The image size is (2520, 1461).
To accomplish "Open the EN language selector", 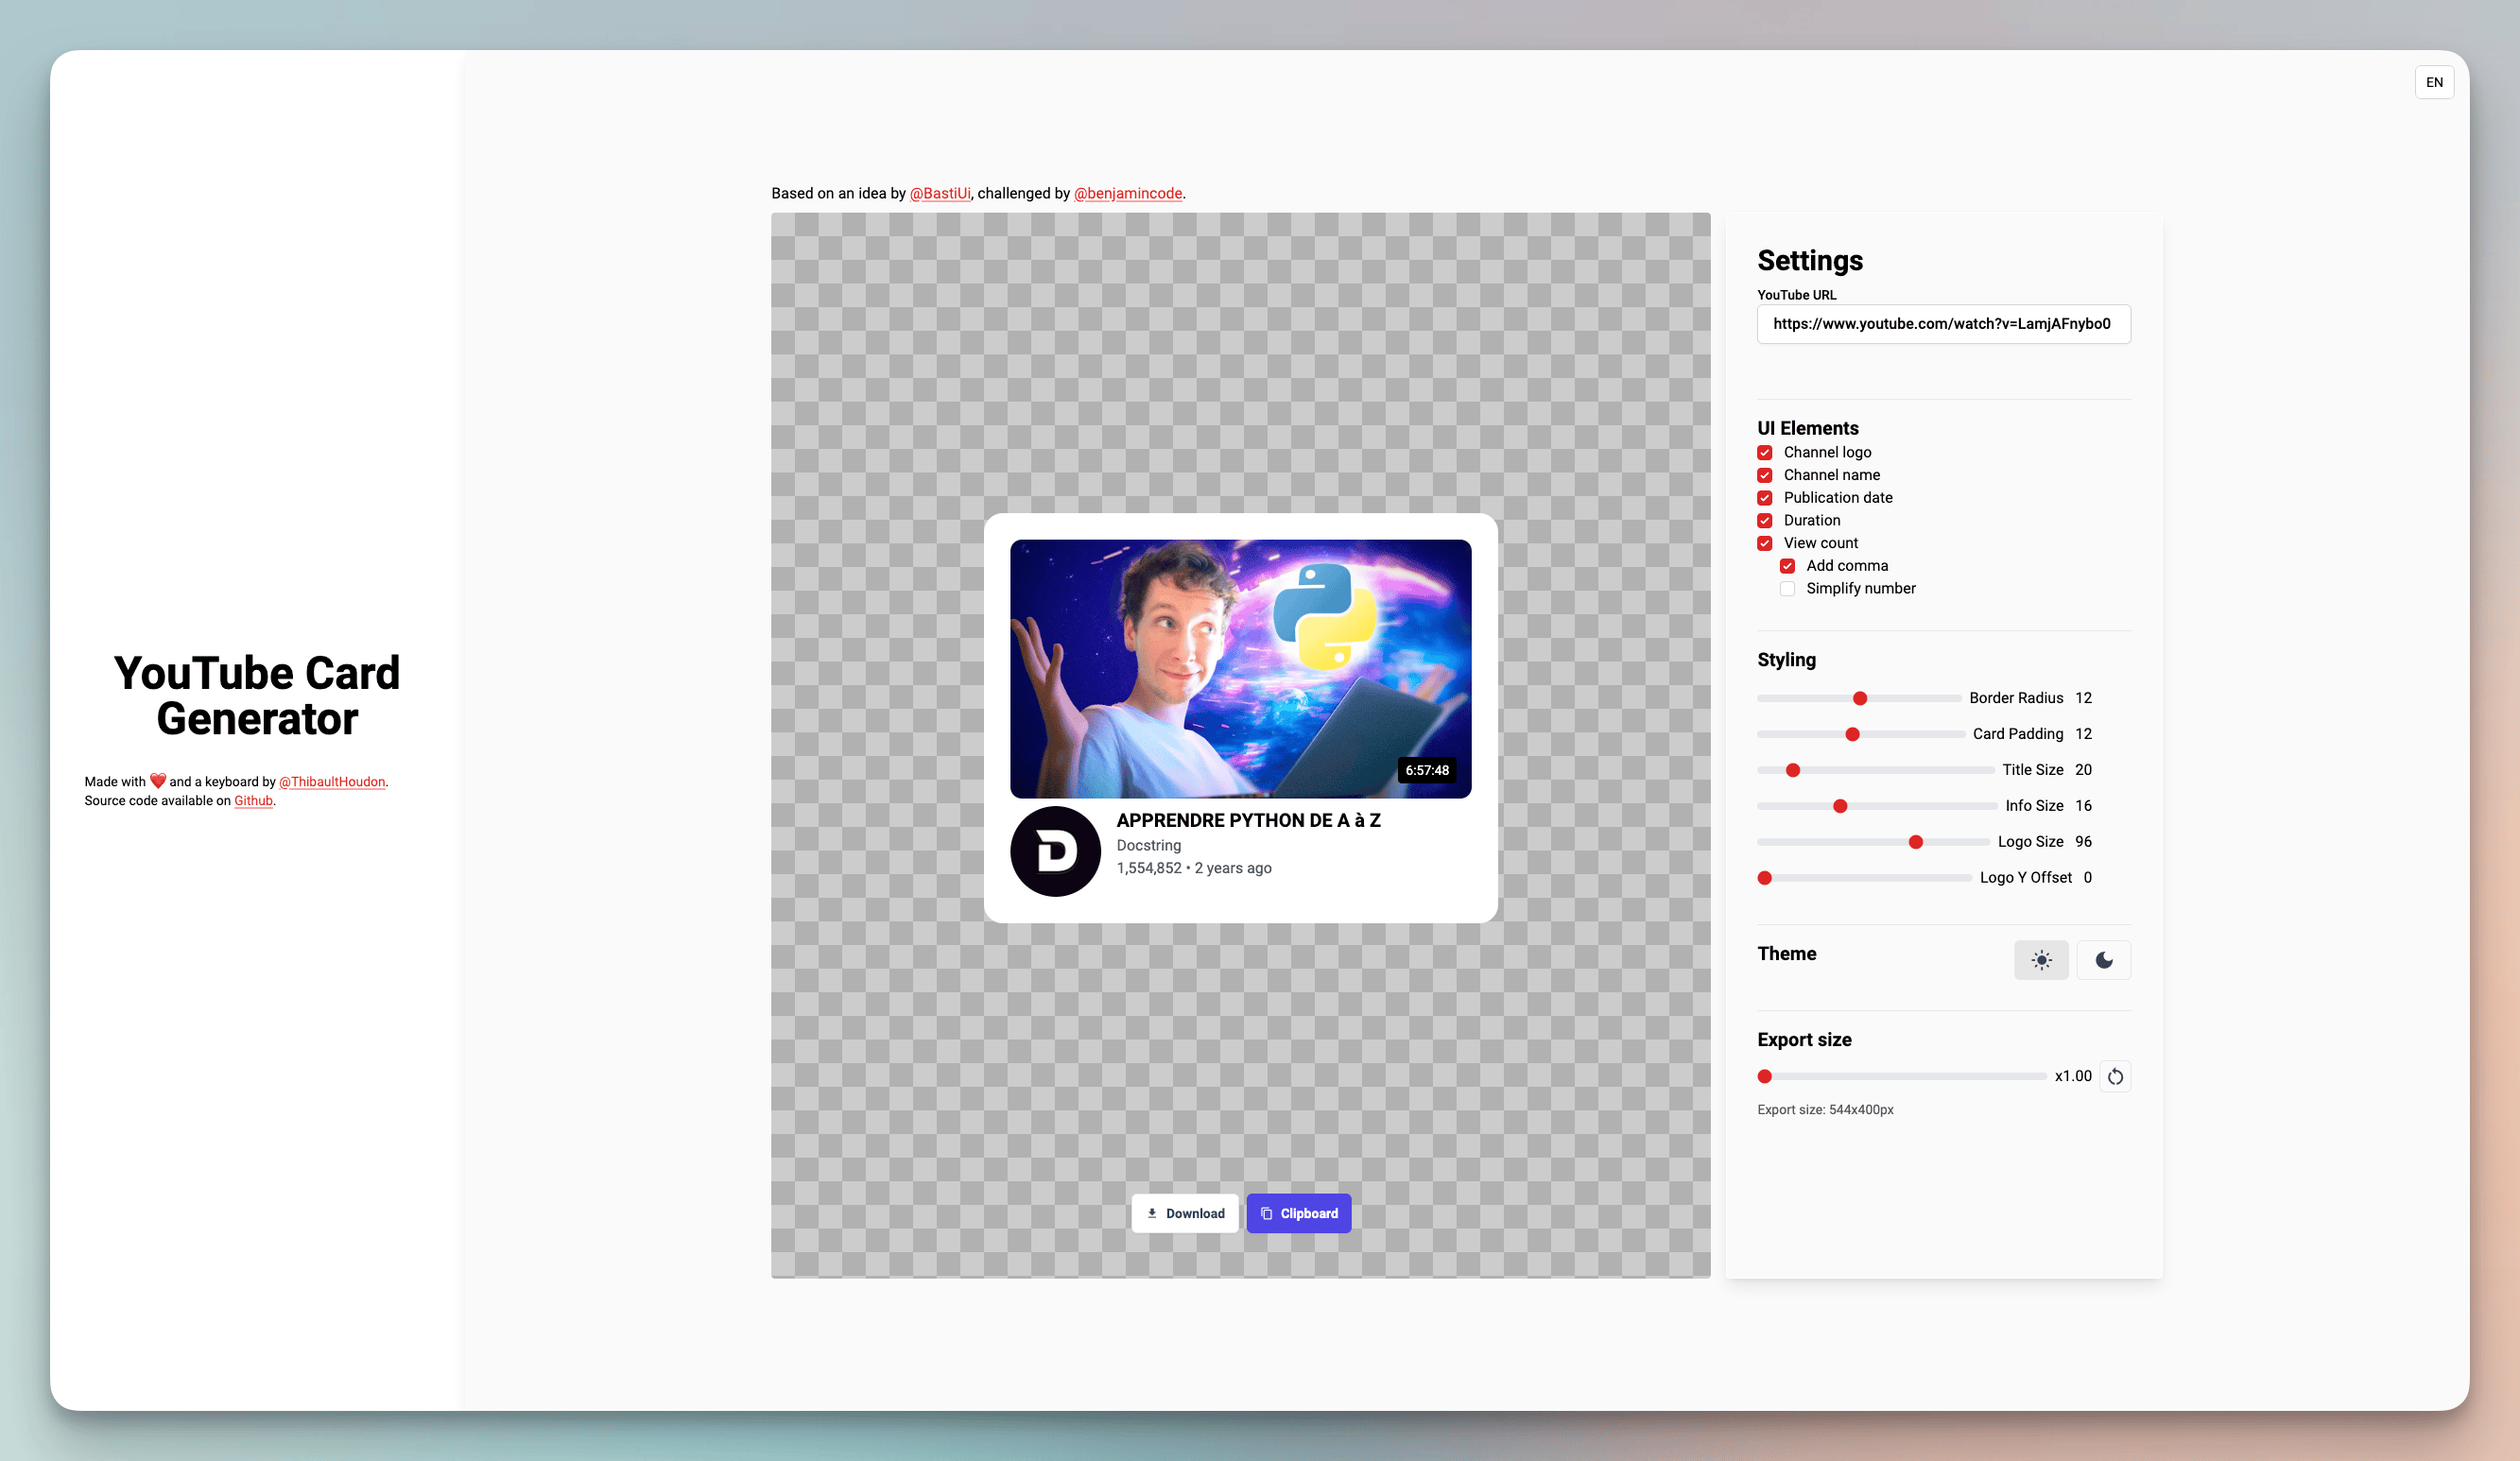I will [x=2434, y=82].
